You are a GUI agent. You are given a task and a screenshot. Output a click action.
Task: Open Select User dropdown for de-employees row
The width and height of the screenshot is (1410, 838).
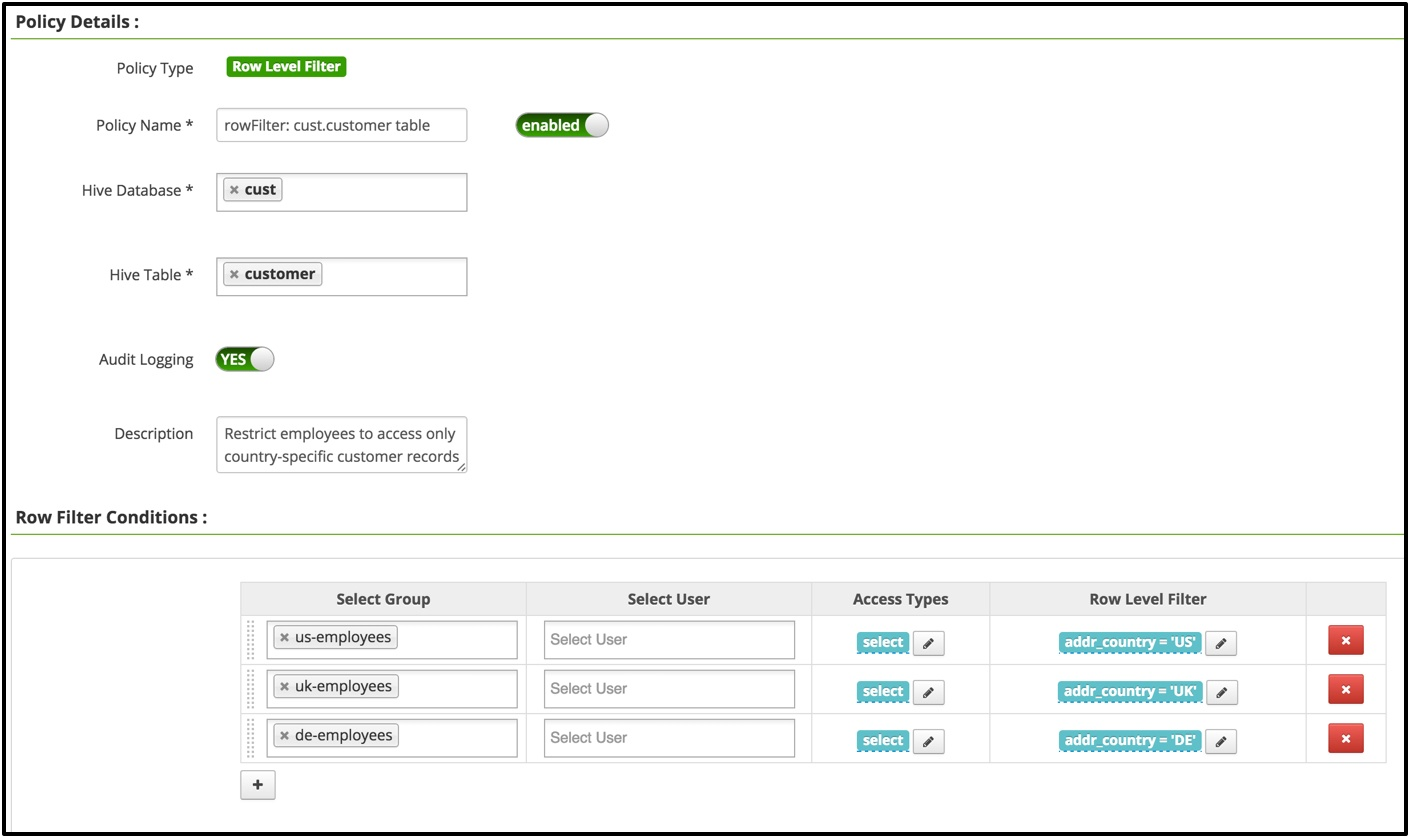click(668, 738)
